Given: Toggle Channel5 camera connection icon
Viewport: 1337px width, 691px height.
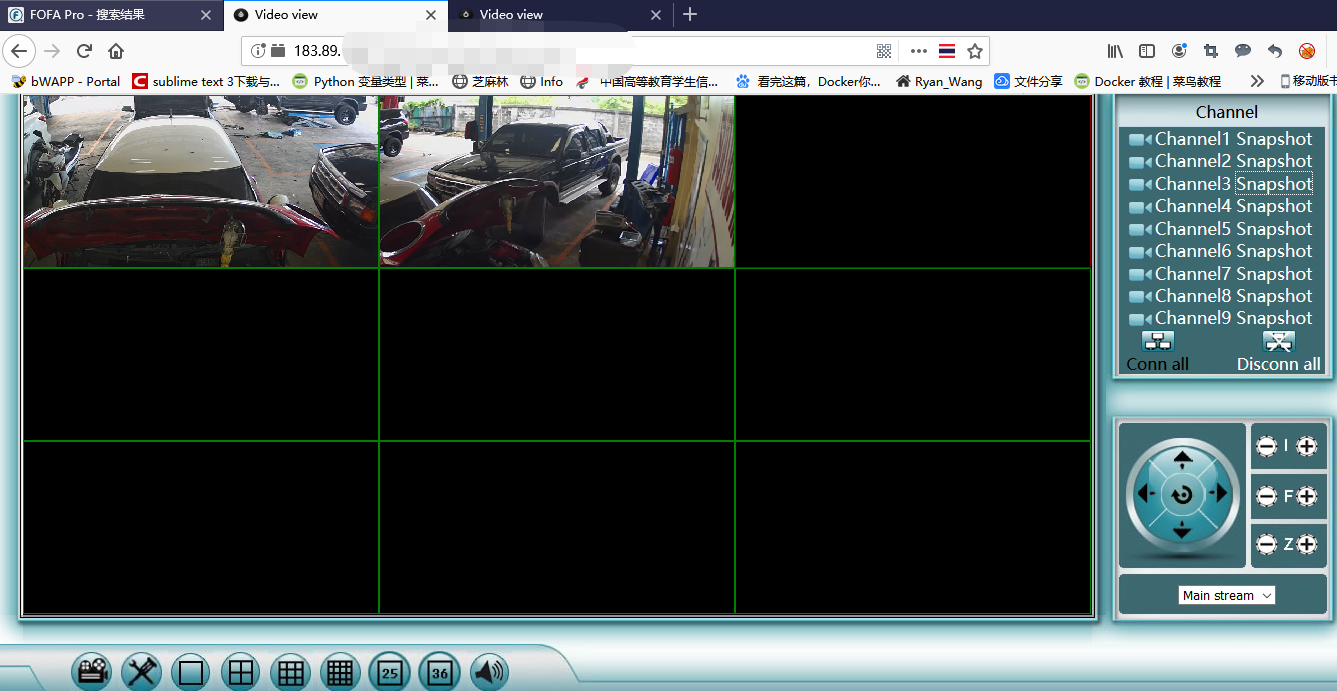Looking at the screenshot, I should coord(1140,230).
